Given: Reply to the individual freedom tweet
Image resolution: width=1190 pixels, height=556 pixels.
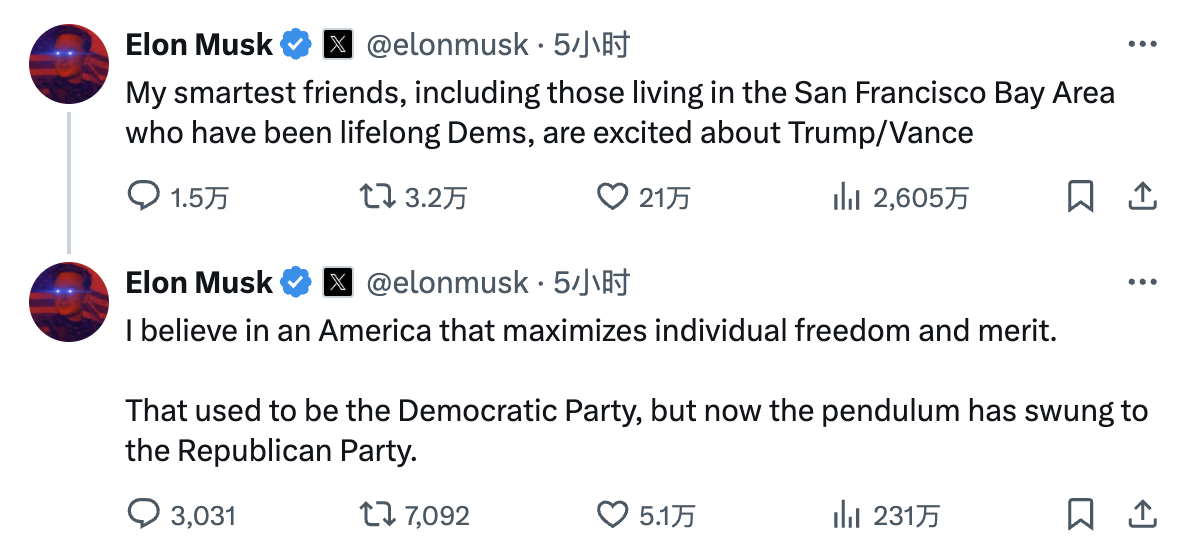Looking at the screenshot, I should (x=146, y=515).
